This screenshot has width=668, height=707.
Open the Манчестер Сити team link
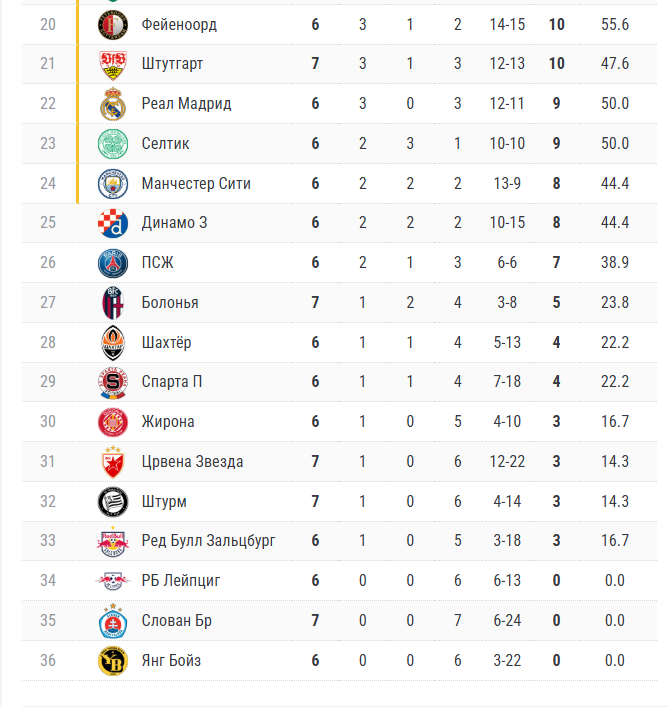click(196, 184)
